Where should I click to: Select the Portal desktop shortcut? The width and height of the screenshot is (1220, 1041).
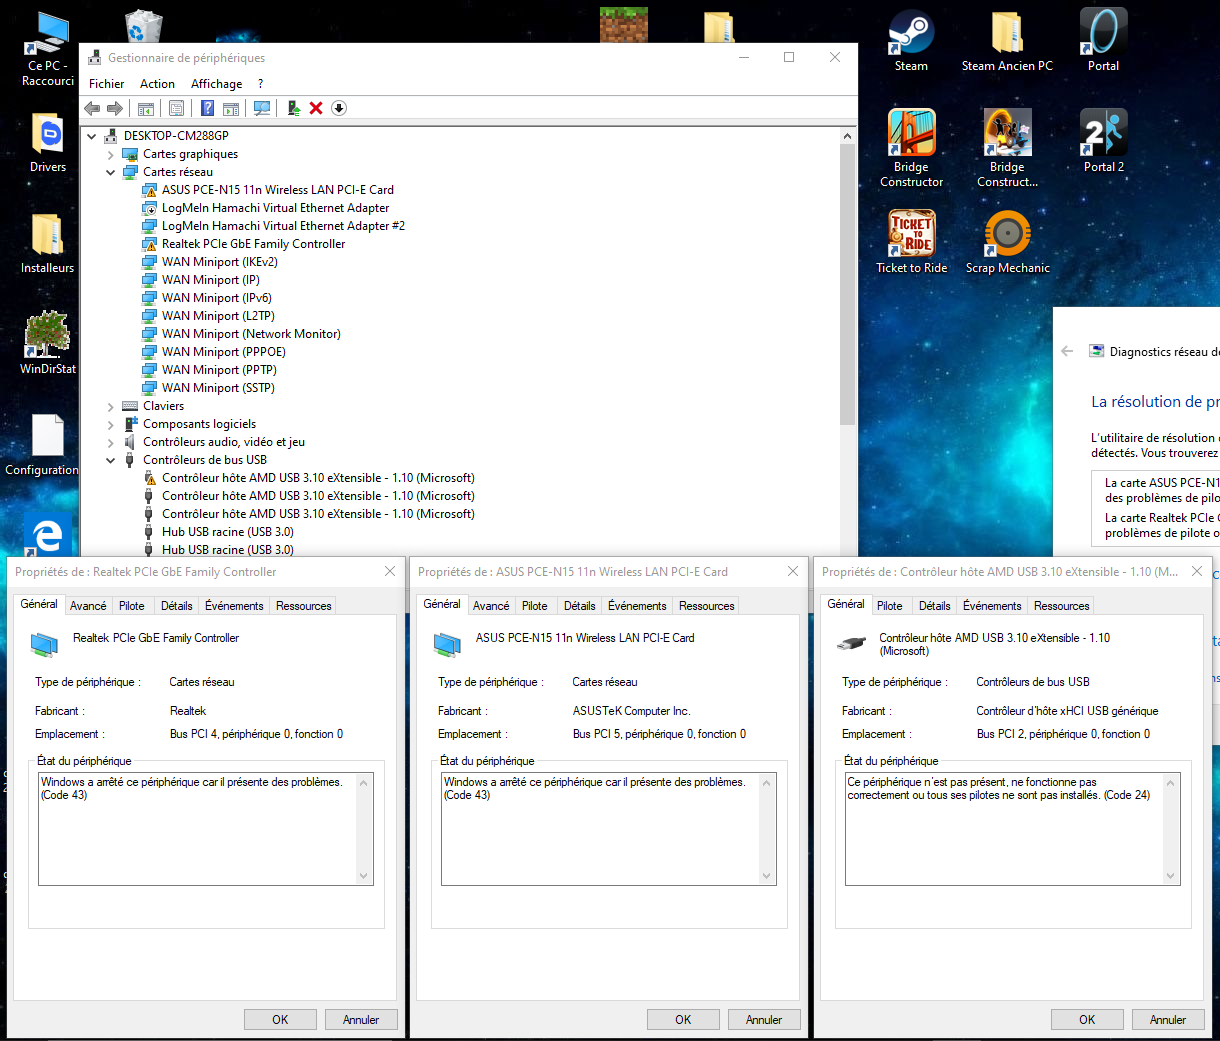coord(1103,41)
